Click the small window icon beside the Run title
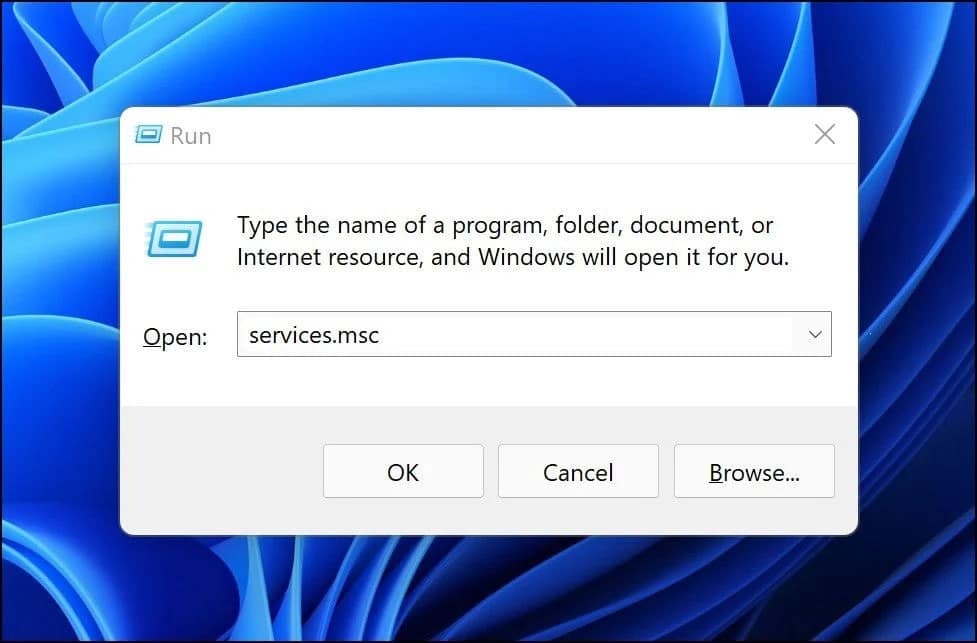Viewport: 977px width, 643px height. coord(148,133)
